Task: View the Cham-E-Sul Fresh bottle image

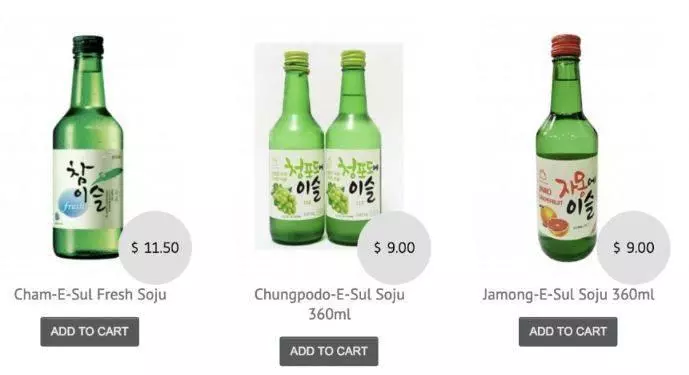Action: pos(88,147)
